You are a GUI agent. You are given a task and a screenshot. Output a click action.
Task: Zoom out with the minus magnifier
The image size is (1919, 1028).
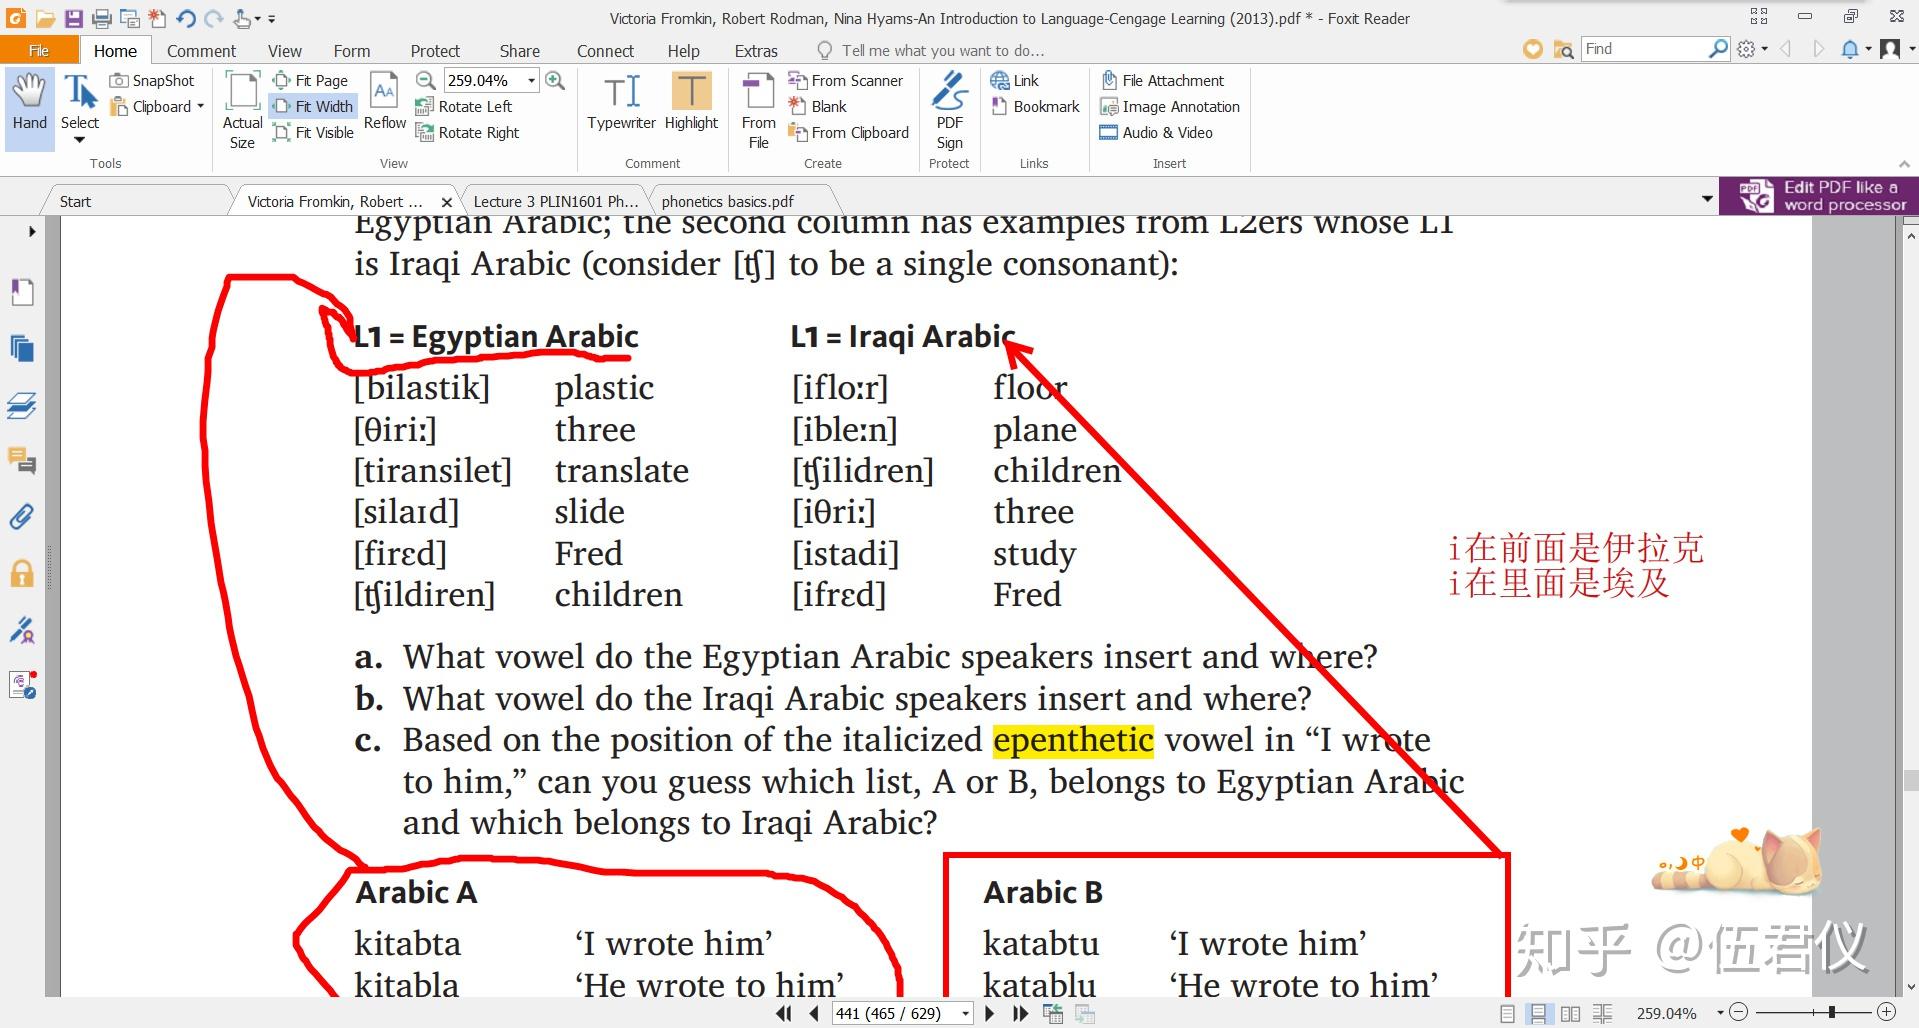click(x=425, y=80)
